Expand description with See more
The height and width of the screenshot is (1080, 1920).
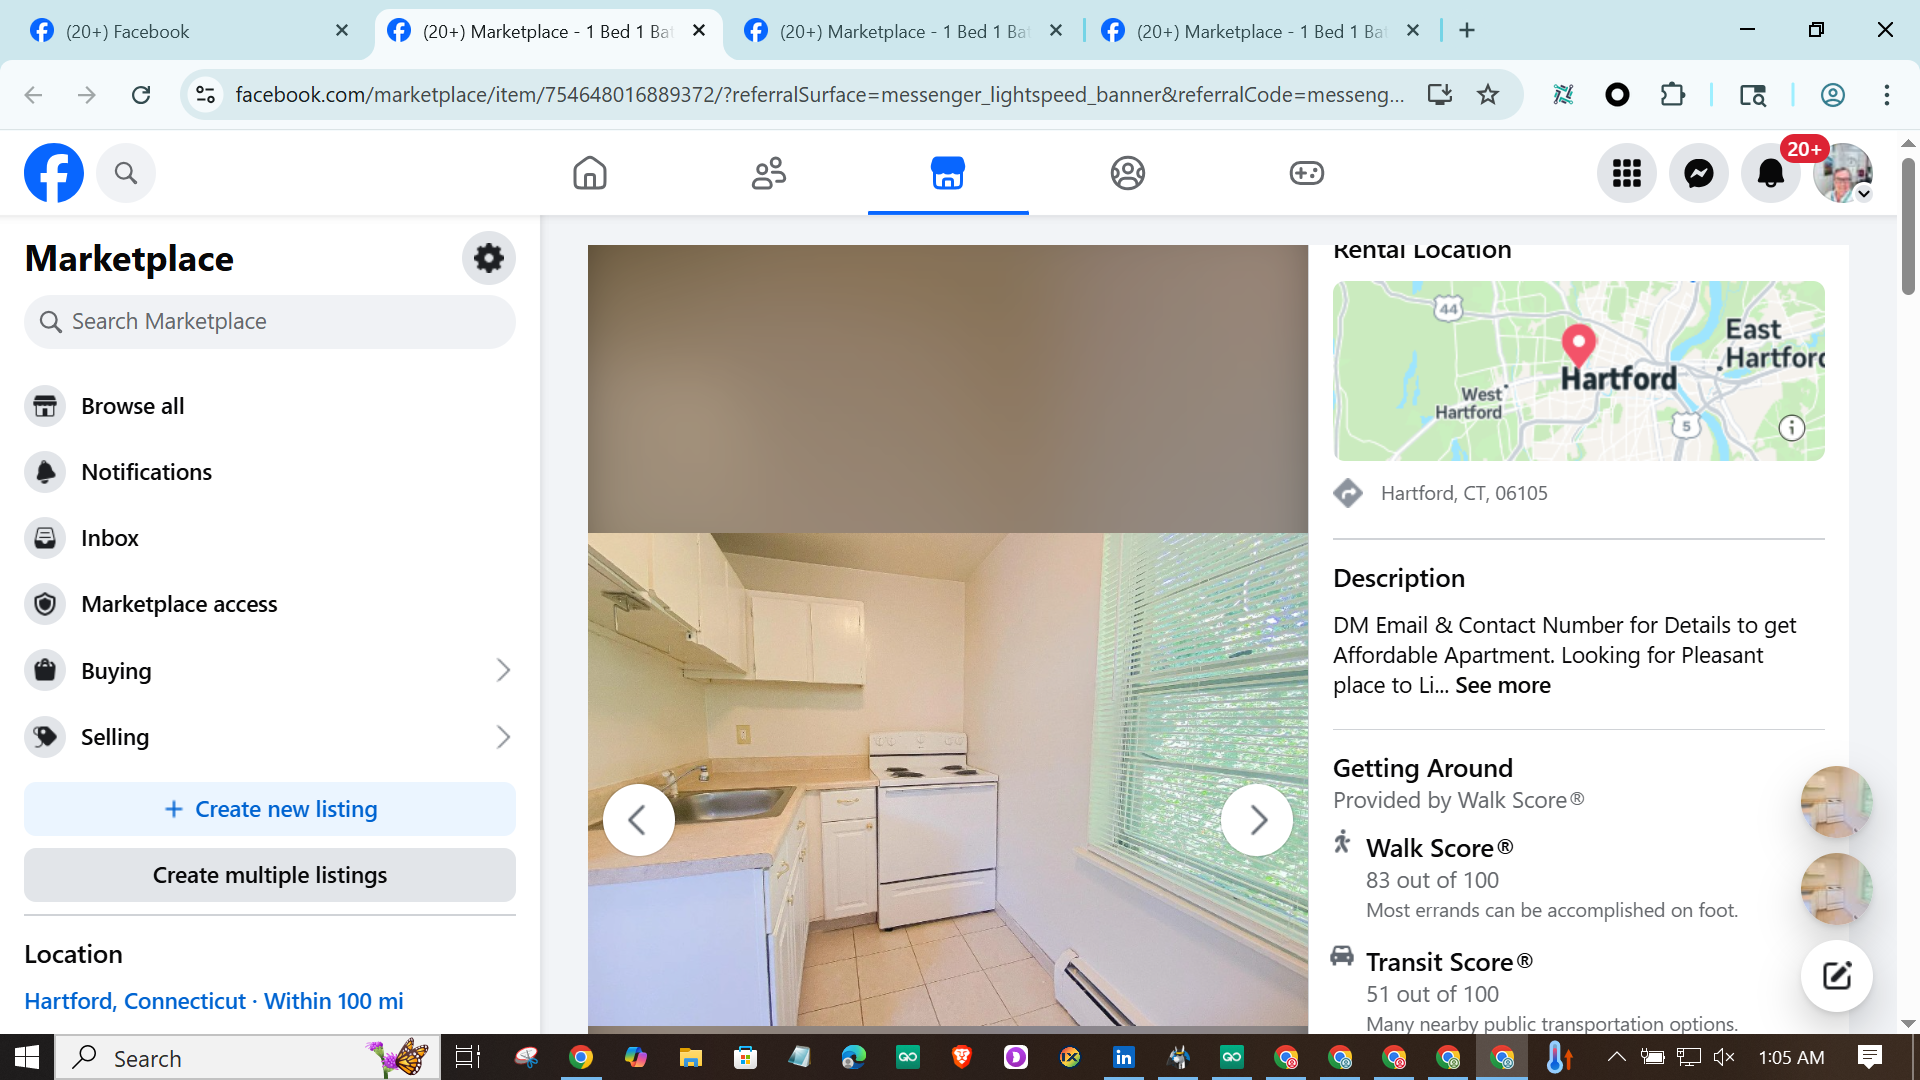click(x=1502, y=685)
